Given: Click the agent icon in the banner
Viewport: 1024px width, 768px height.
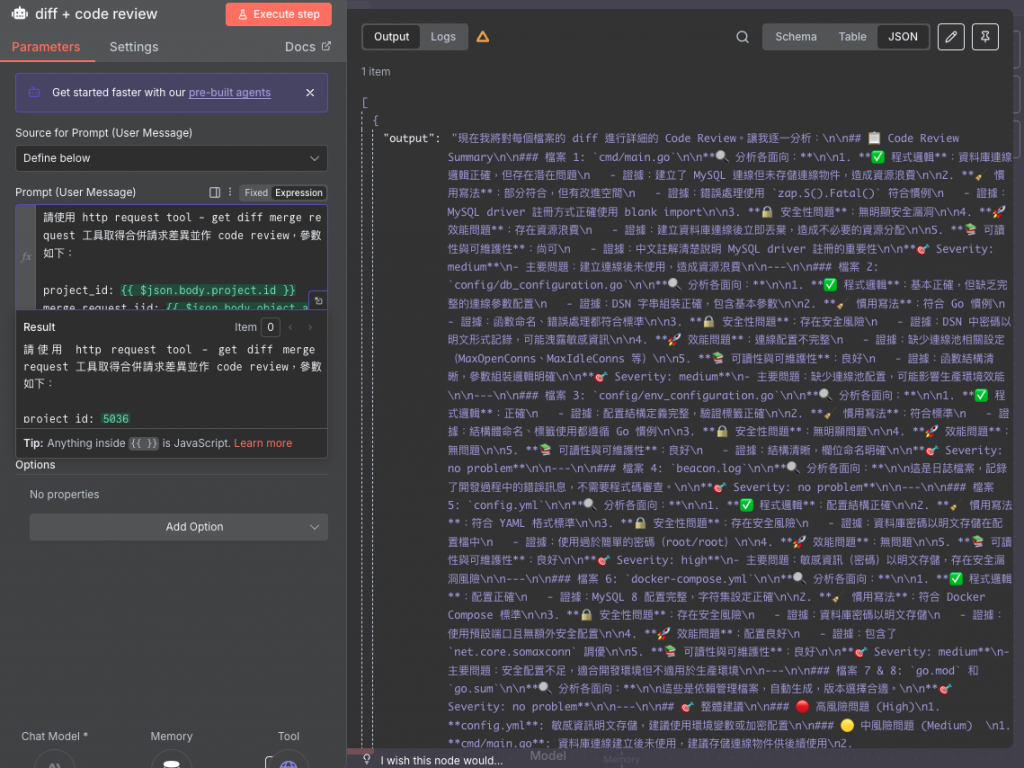Looking at the screenshot, I should (x=34, y=93).
